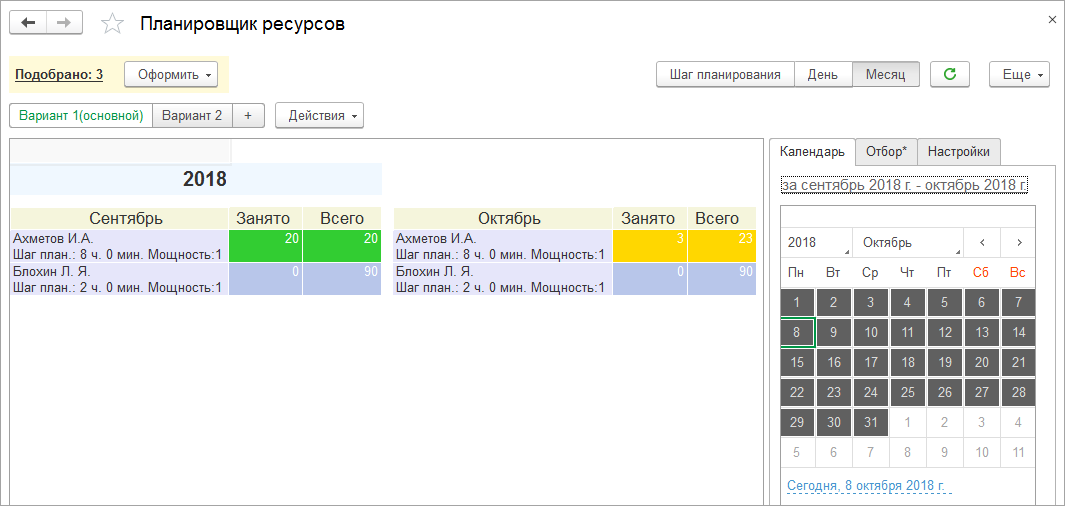The width and height of the screenshot is (1065, 506).
Task: Open the Отбор* tab
Action: click(x=886, y=152)
